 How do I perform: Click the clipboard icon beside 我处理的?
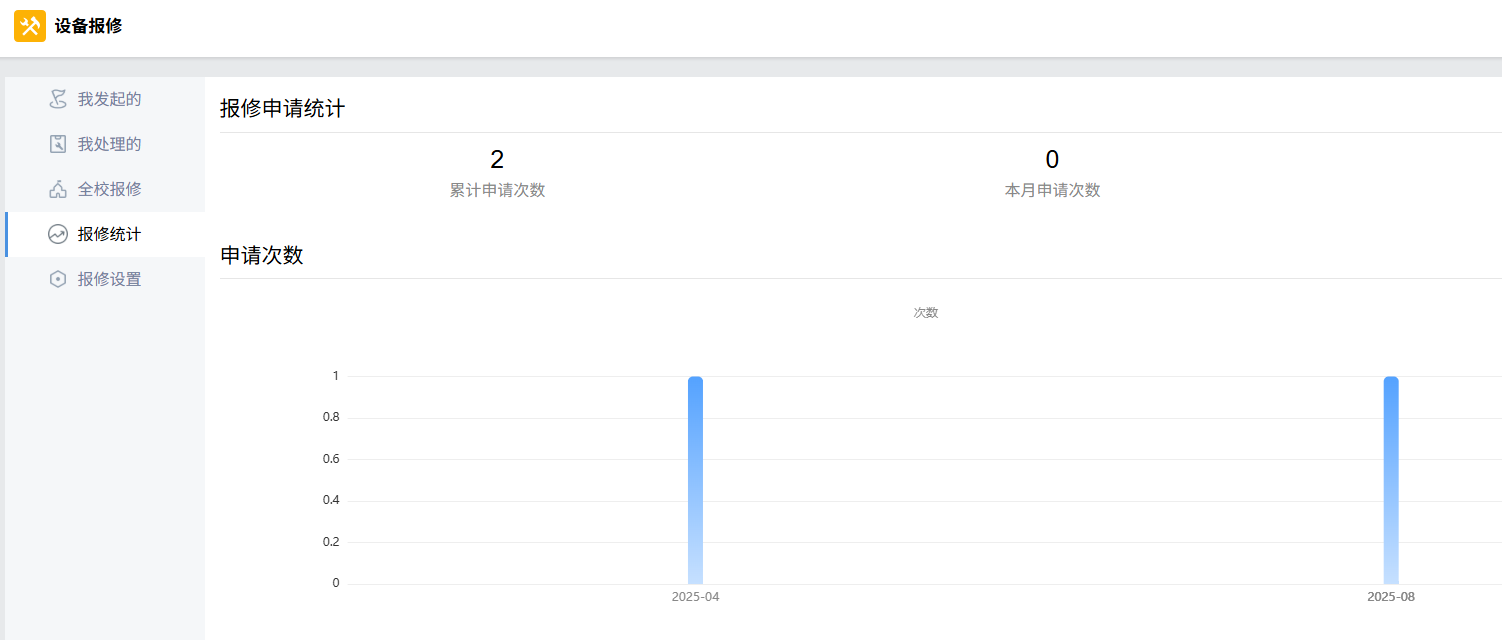pyautogui.click(x=58, y=144)
